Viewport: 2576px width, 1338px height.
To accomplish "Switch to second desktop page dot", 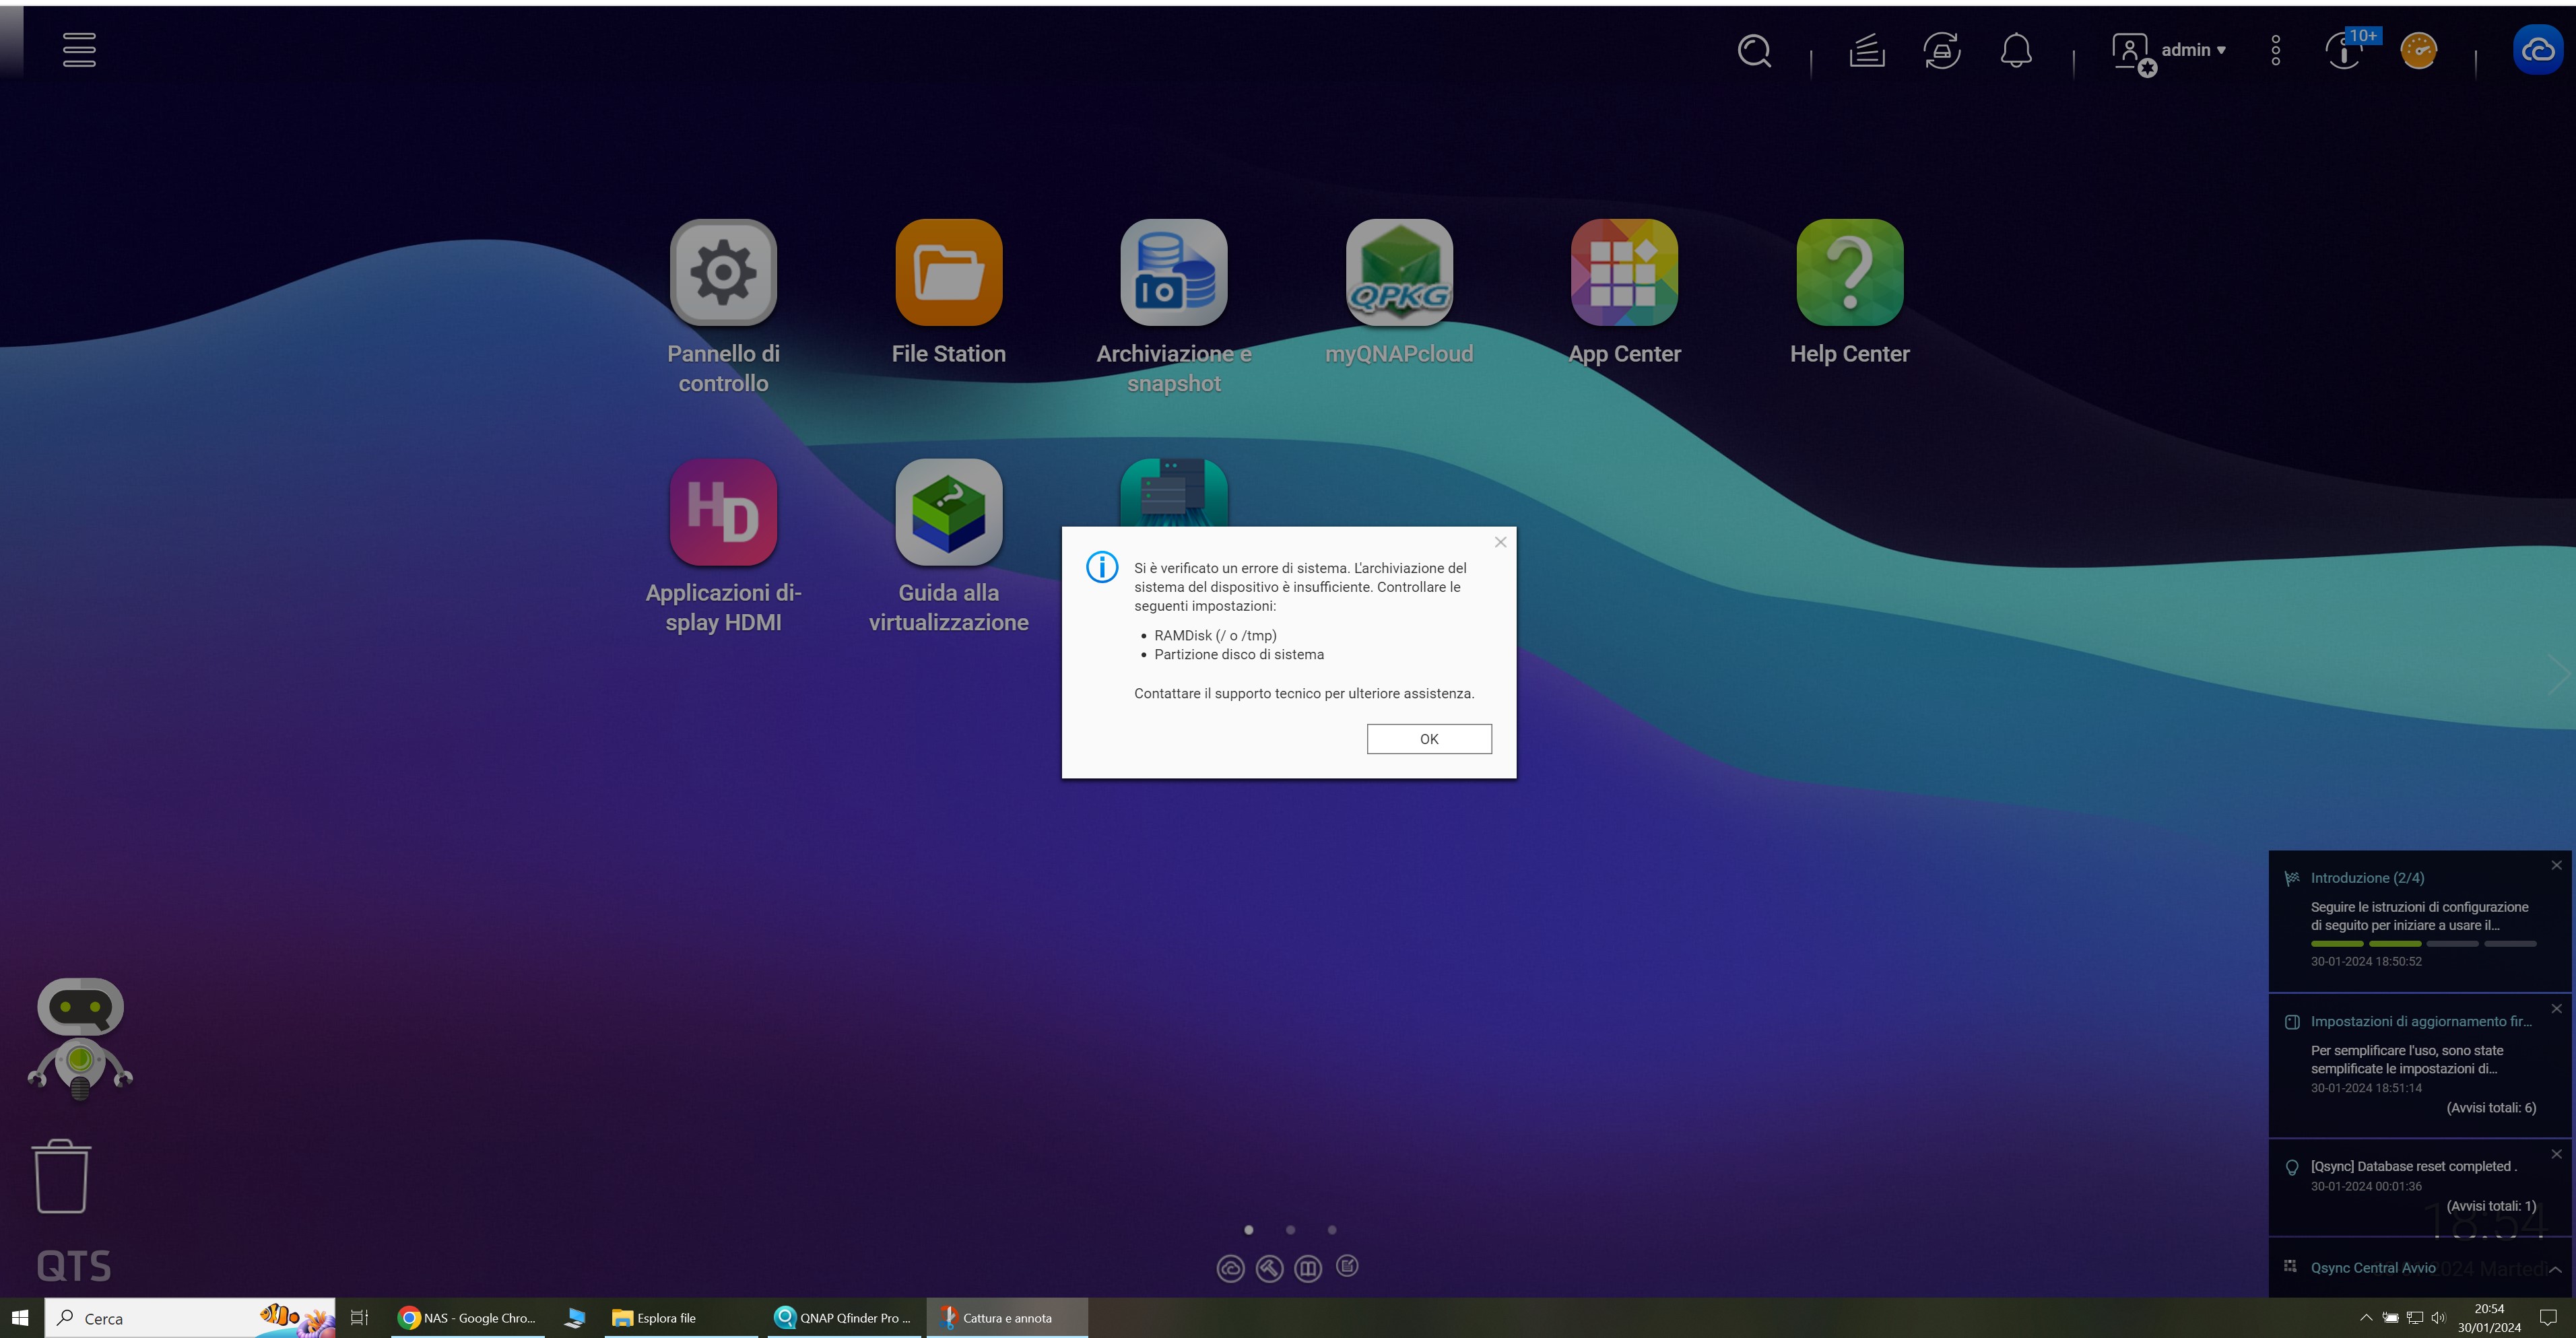I will coord(1290,1230).
